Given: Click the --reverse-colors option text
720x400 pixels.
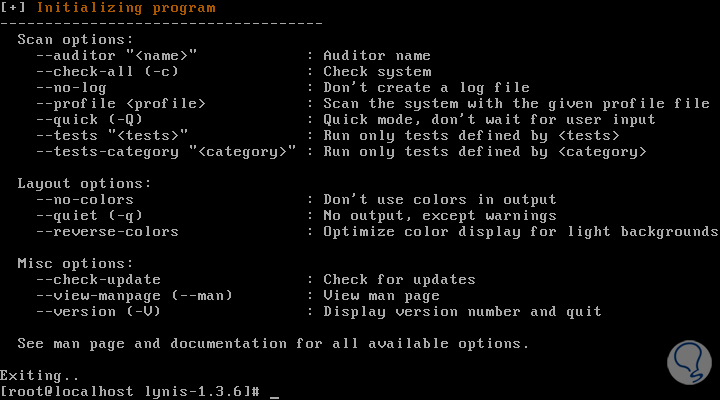Looking at the screenshot, I should [x=107, y=232].
